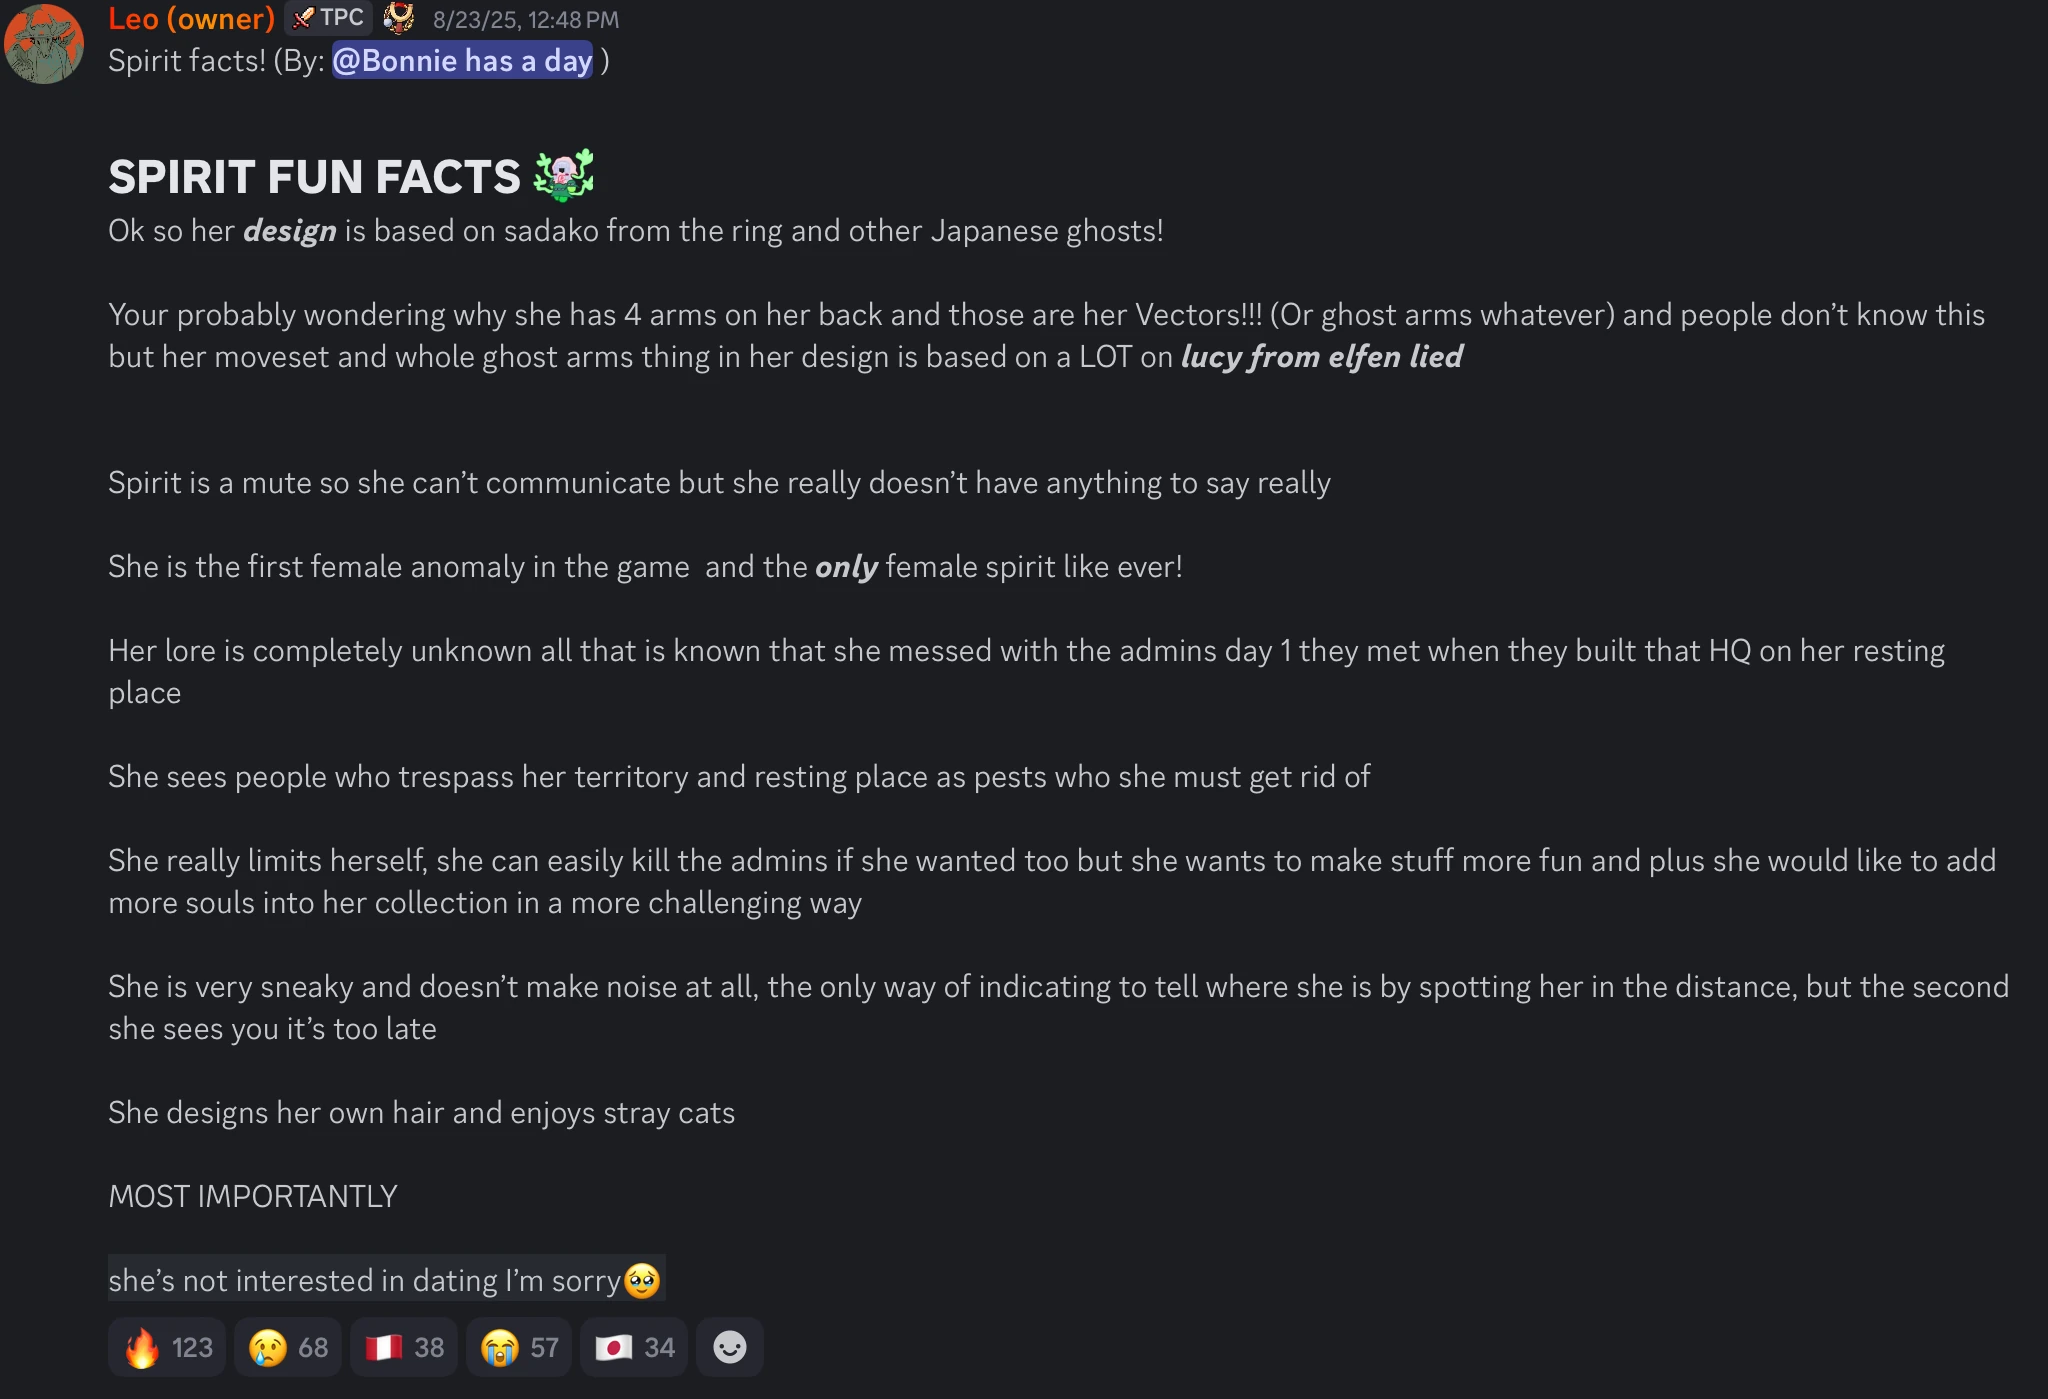Click the Leo (owner) username

pyautogui.click(x=191, y=18)
